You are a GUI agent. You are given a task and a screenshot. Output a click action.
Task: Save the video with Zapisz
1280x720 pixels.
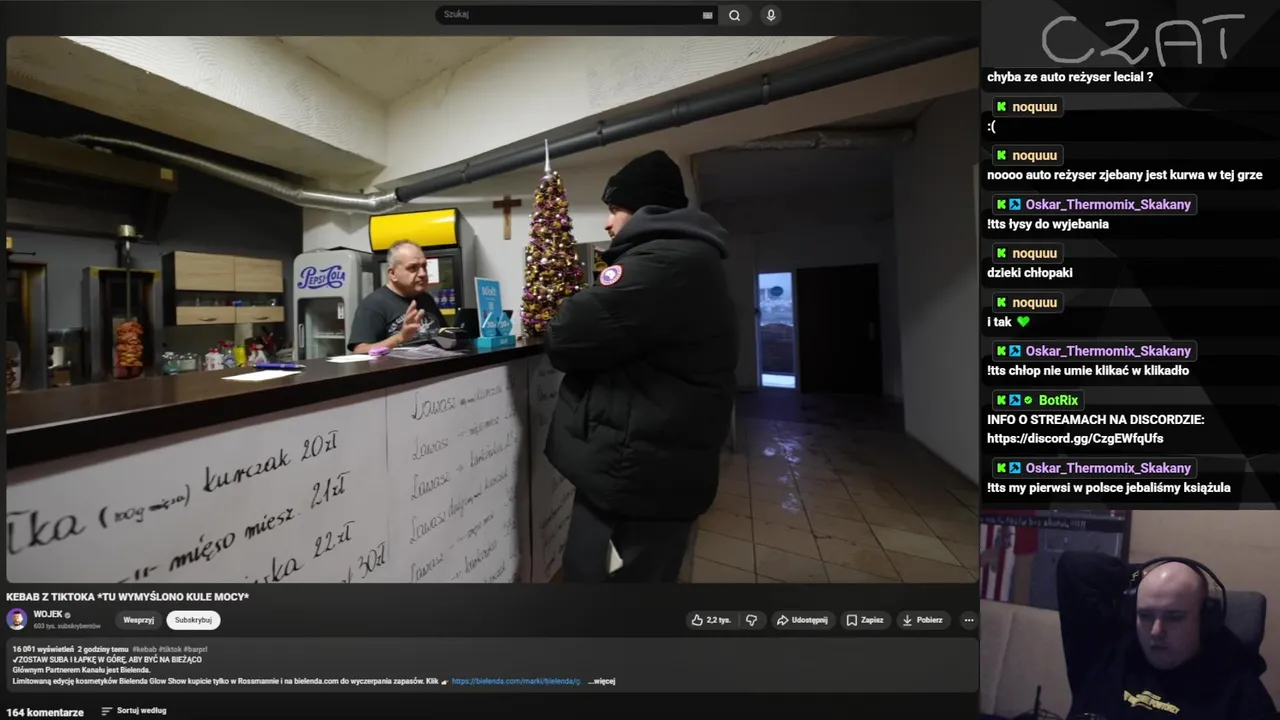pyautogui.click(x=865, y=620)
